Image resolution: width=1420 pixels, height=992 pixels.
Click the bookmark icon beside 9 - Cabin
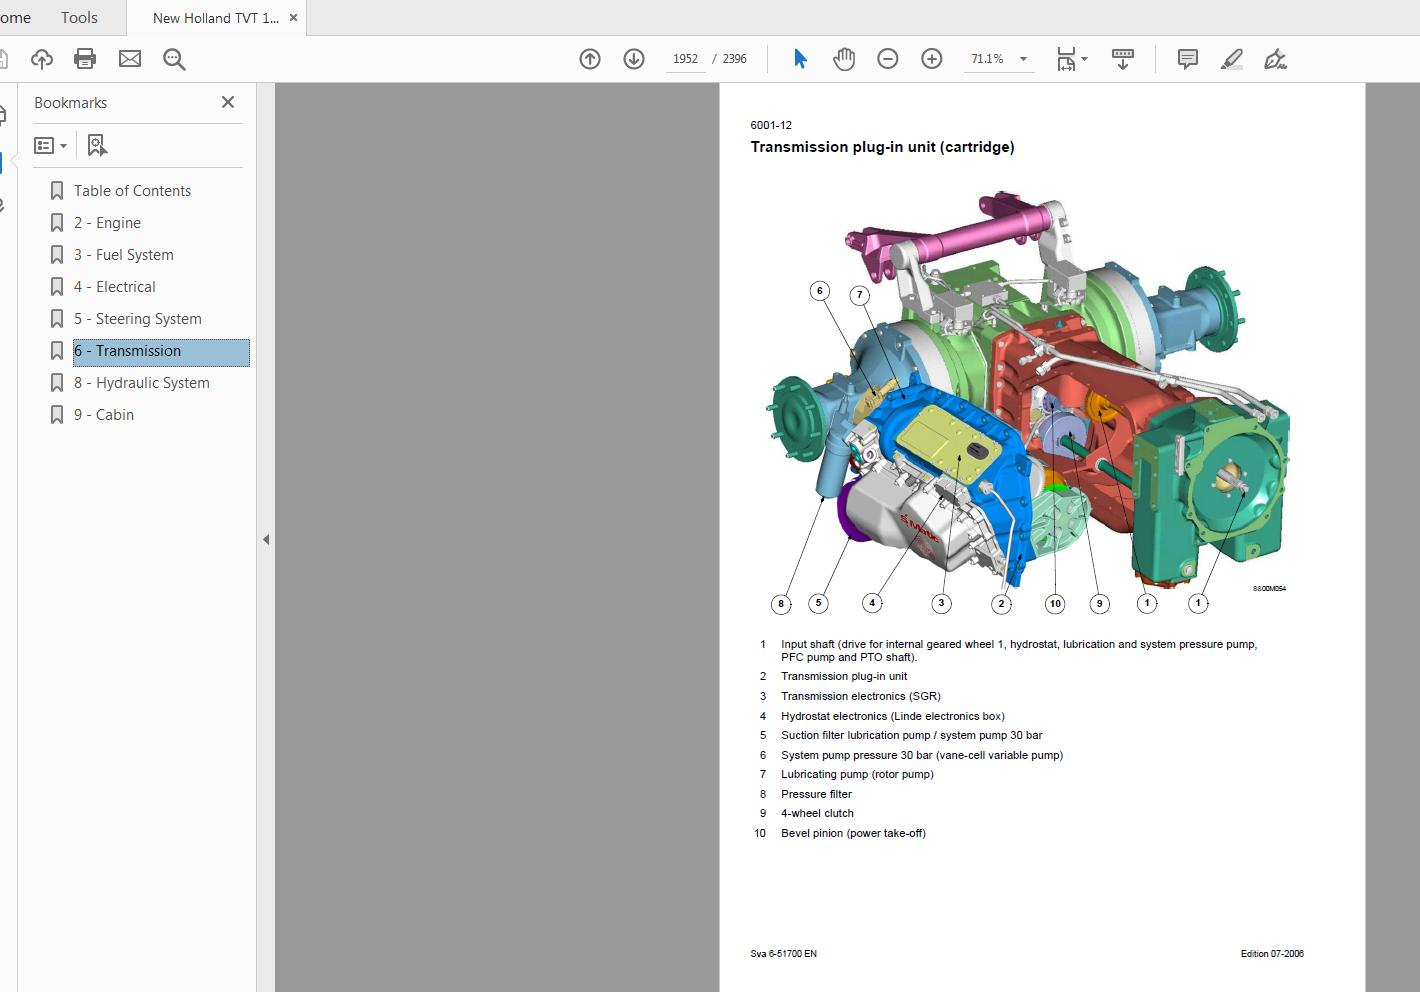[x=57, y=415]
